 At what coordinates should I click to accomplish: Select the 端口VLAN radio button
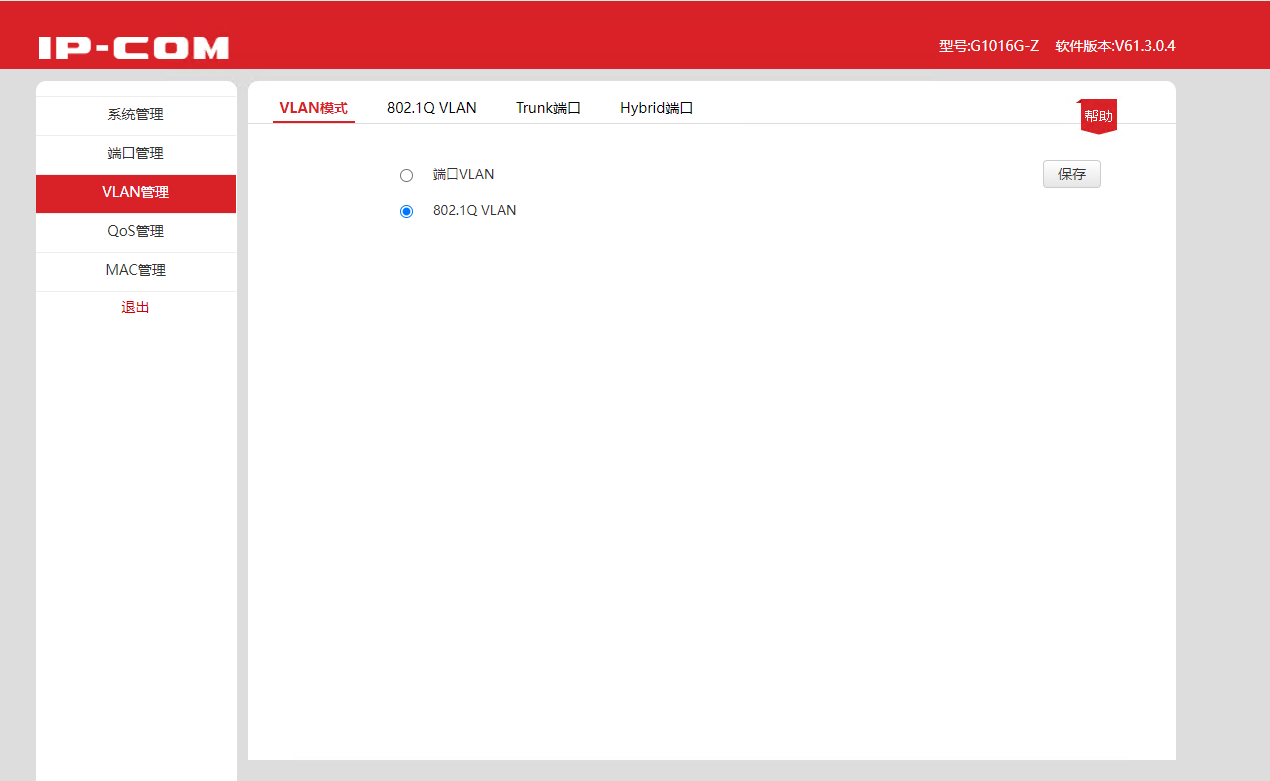pyautogui.click(x=406, y=175)
